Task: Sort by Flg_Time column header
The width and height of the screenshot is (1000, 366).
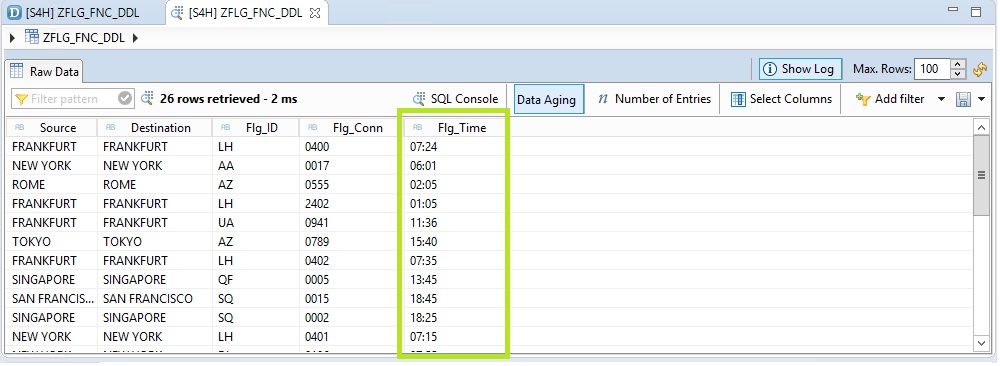Action: [x=455, y=128]
